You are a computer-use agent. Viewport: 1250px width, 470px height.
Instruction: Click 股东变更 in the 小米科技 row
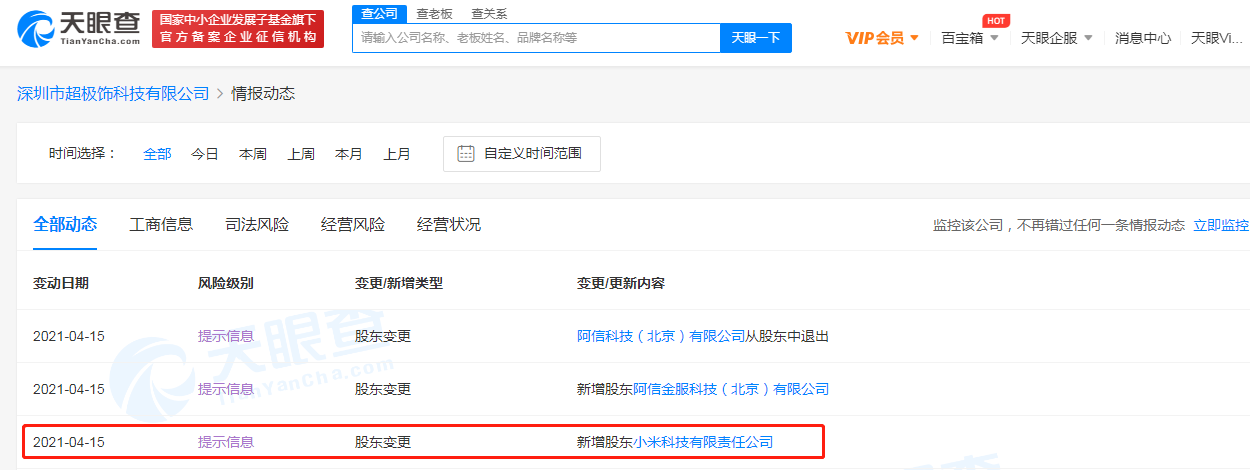pyautogui.click(x=383, y=441)
